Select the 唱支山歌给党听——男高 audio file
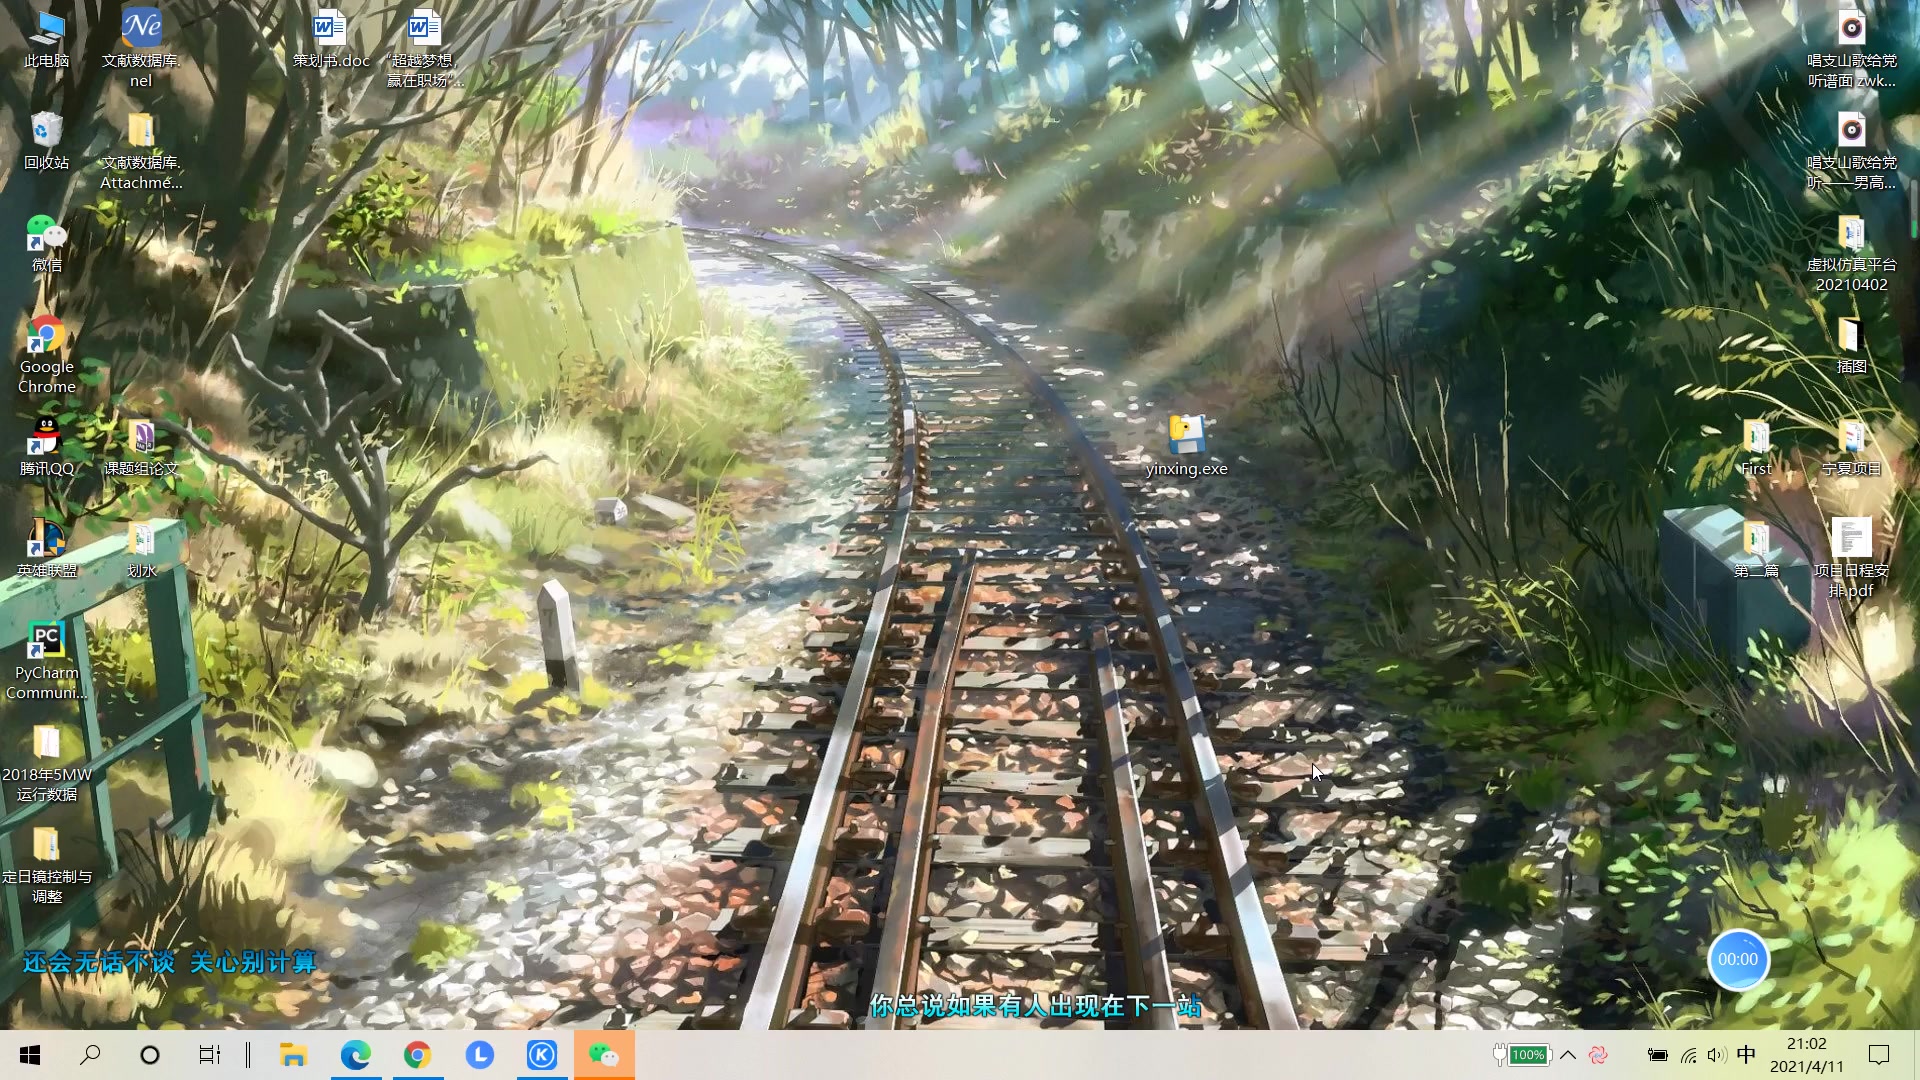1920x1080 pixels. point(1851,151)
